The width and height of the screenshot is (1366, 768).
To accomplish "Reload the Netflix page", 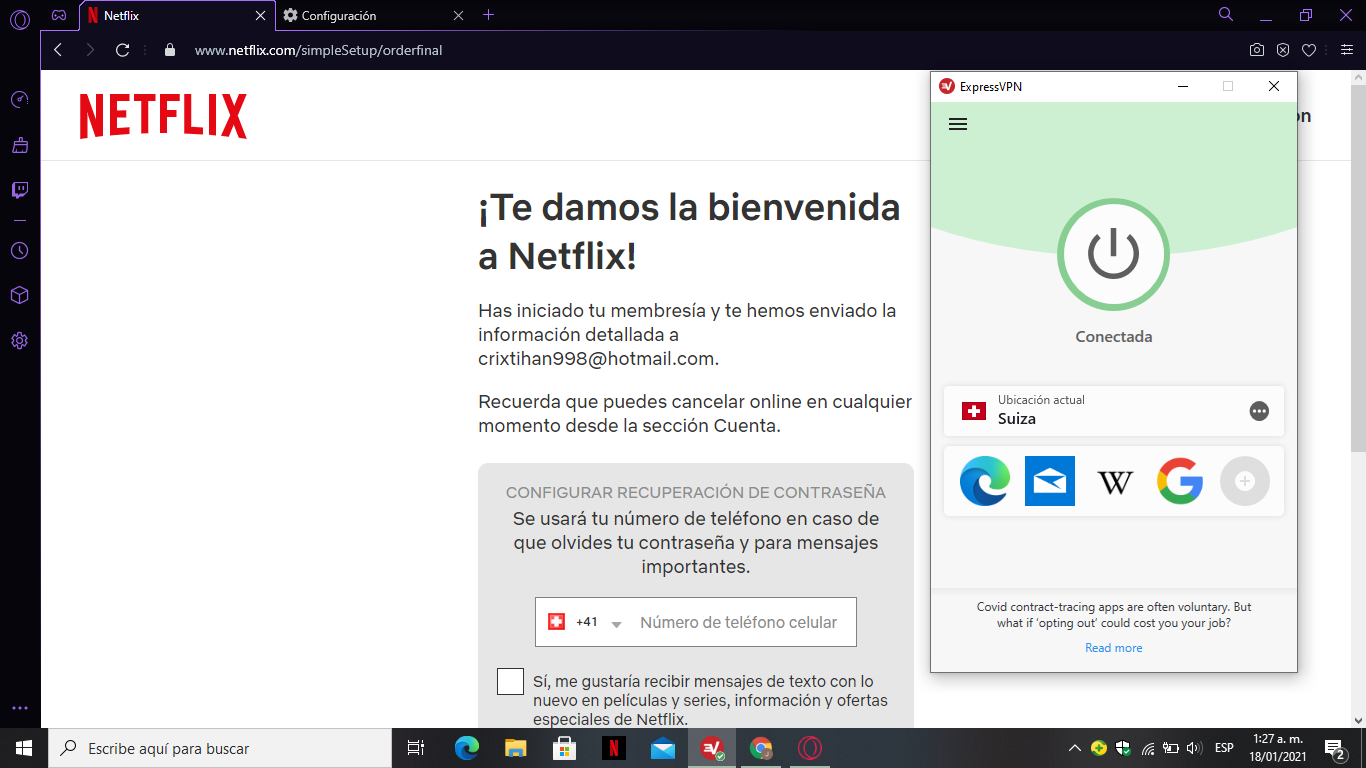I will (123, 50).
